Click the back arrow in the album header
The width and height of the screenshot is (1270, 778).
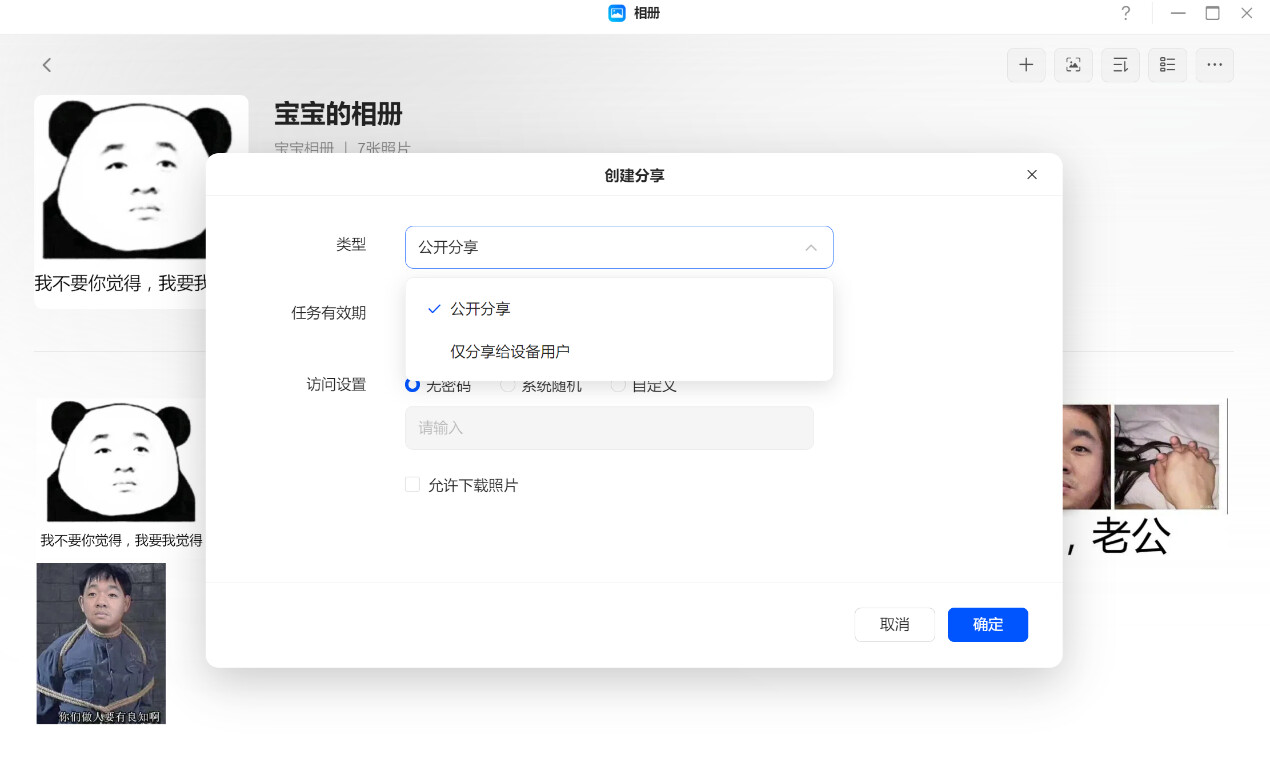(x=47, y=65)
